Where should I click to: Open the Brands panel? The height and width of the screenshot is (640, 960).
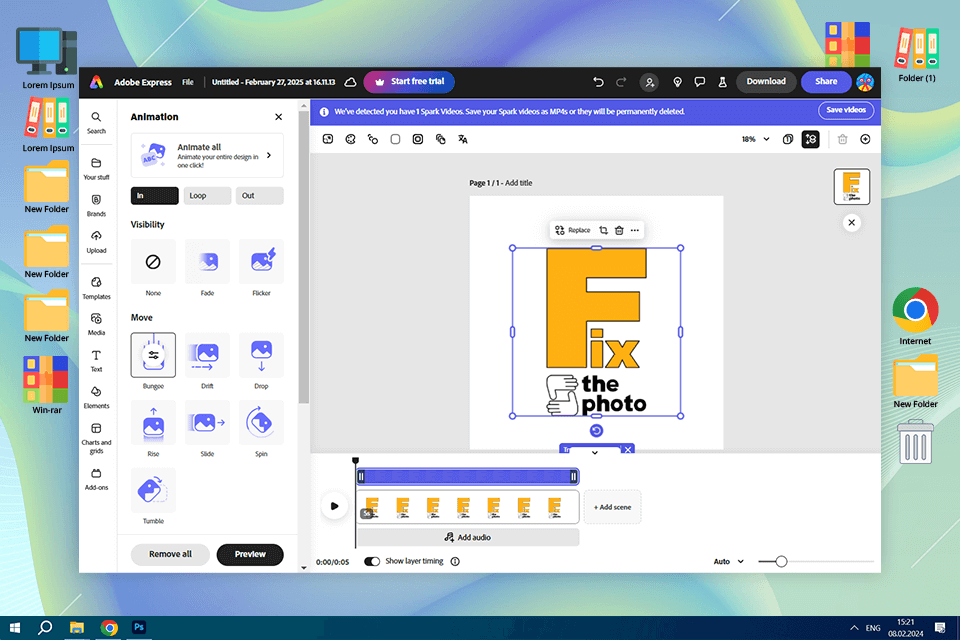pos(96,205)
